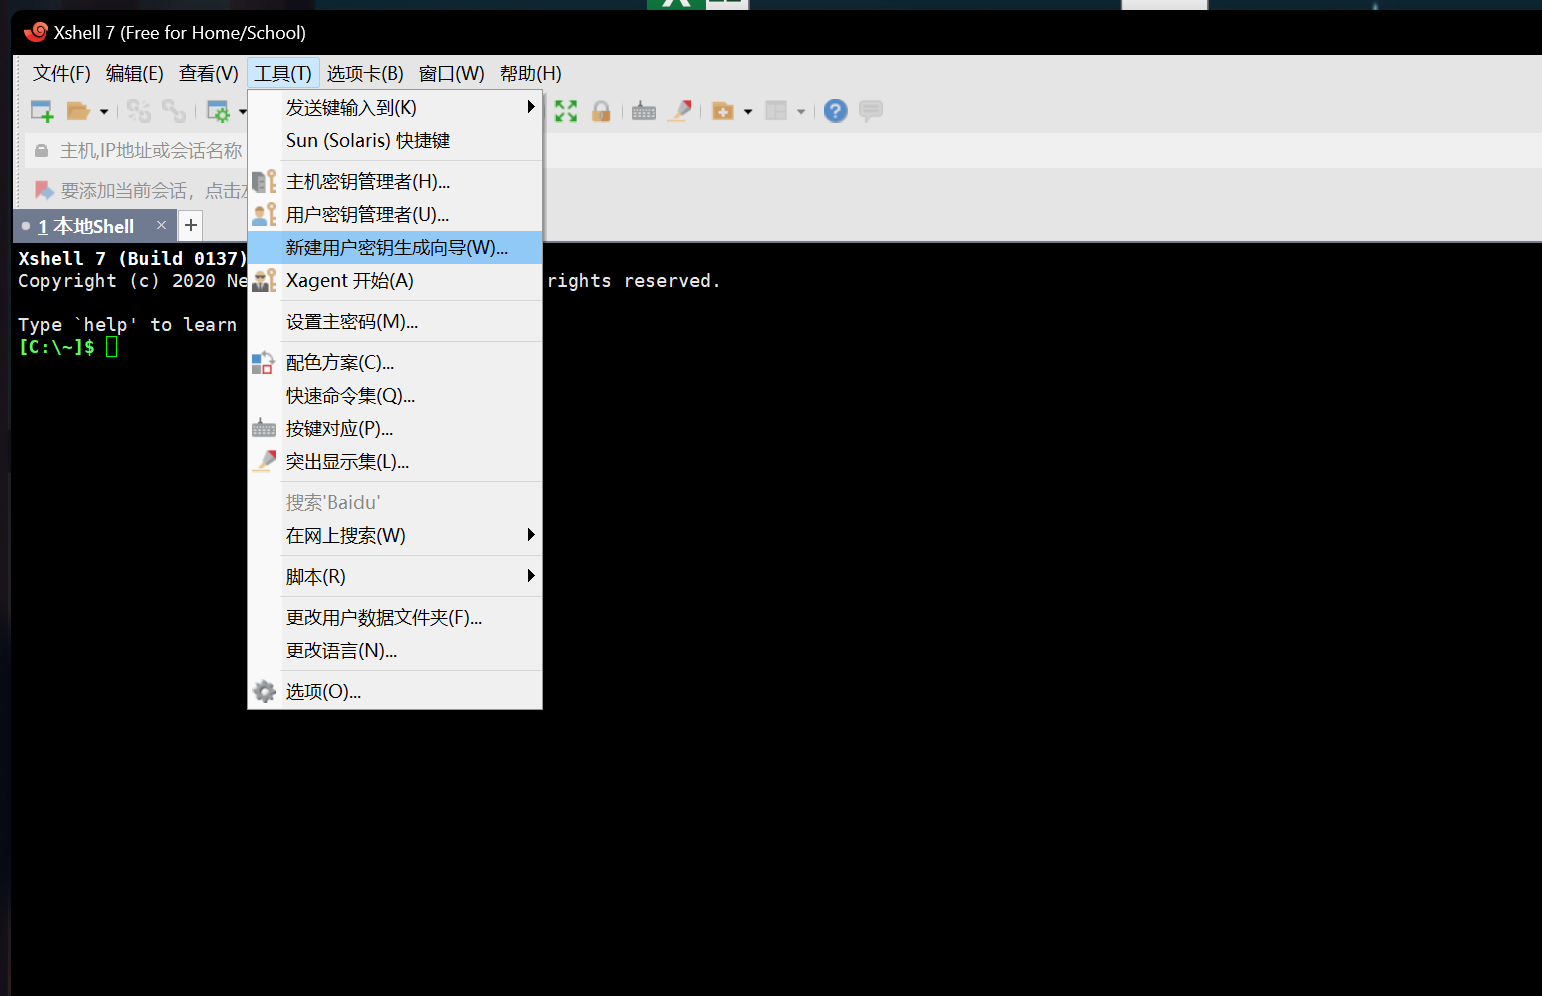Click the speech bubble feedback icon
This screenshot has height=996, width=1542.
coord(871,111)
